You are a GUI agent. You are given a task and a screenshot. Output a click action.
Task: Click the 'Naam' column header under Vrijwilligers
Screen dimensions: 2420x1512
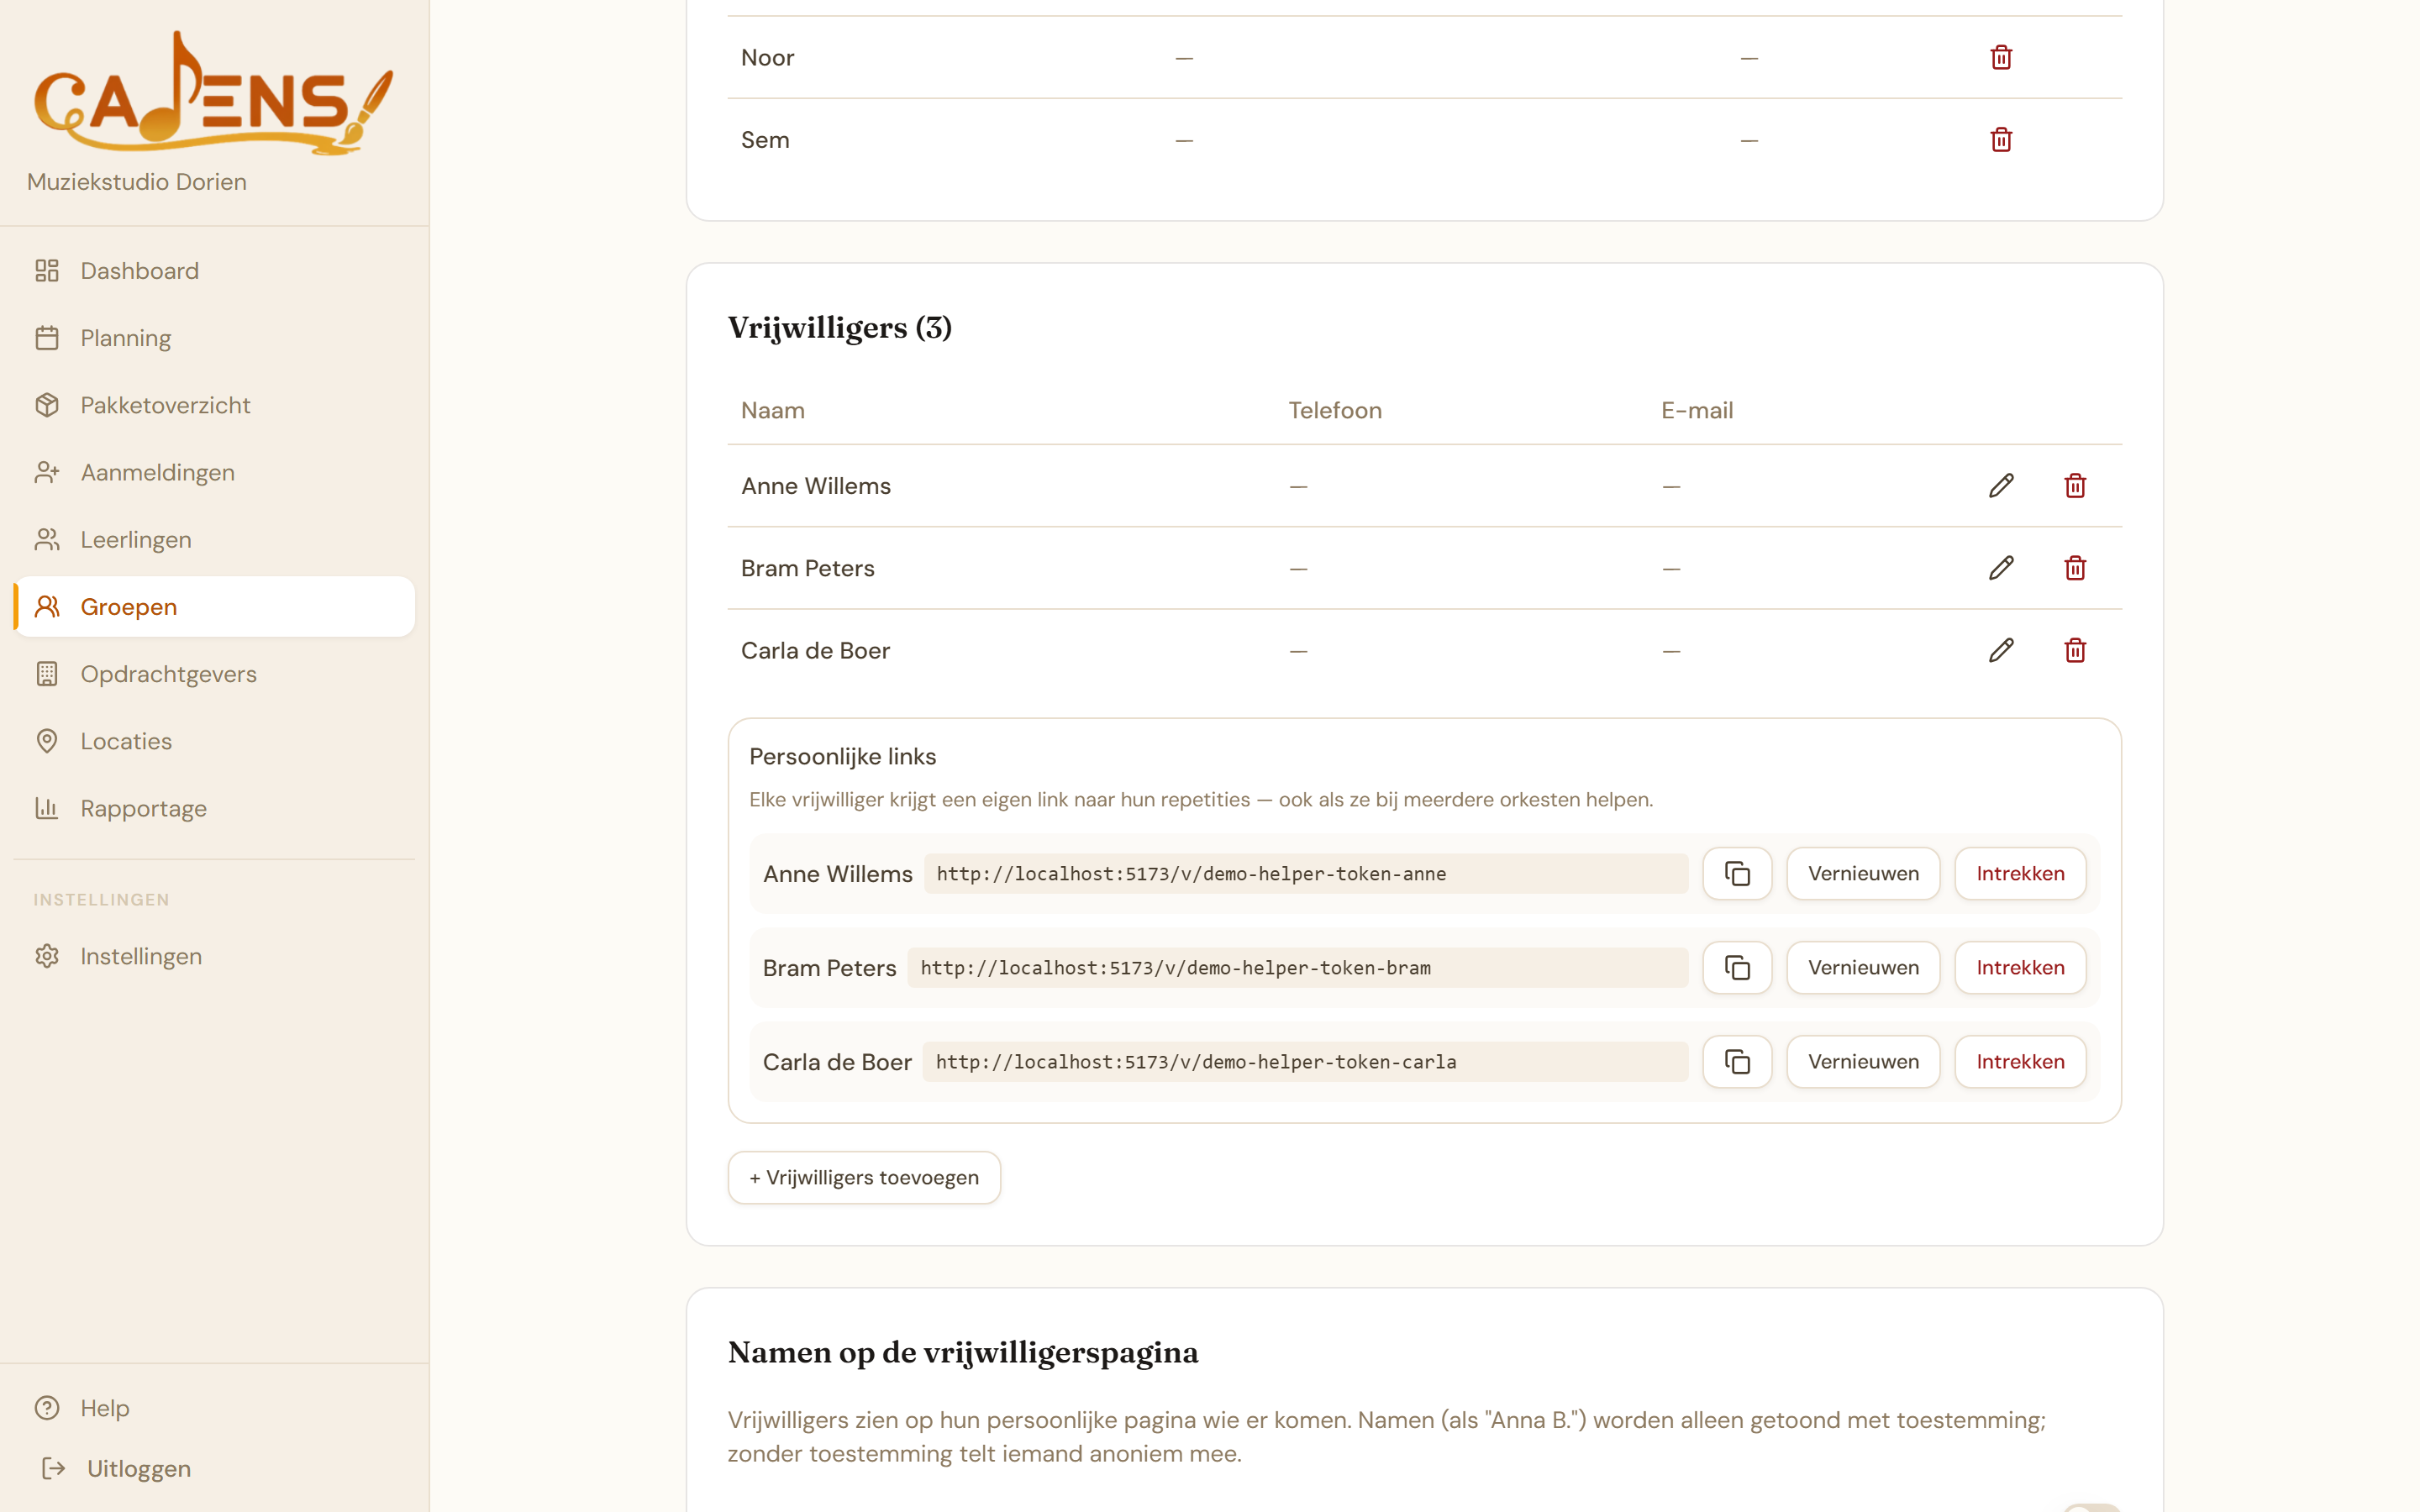(x=773, y=411)
